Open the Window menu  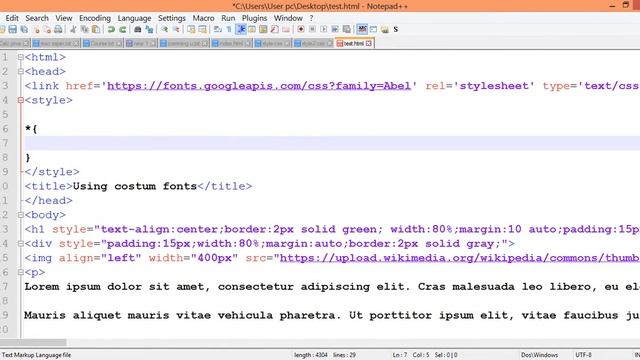[288, 18]
